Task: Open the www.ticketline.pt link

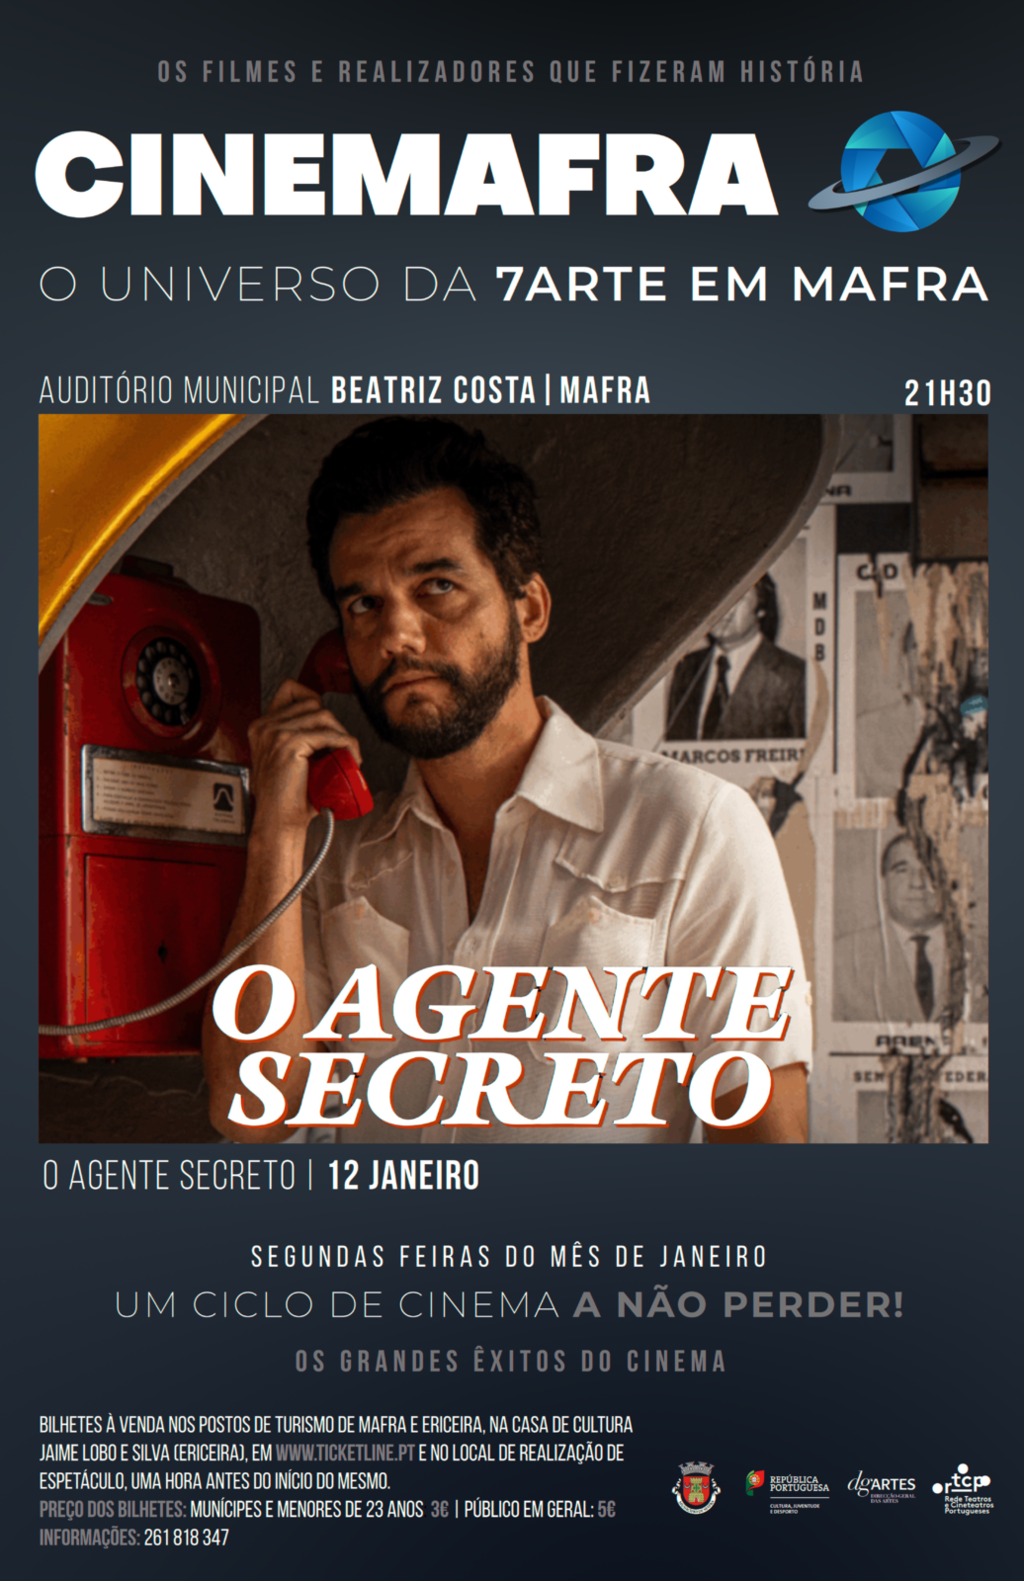Action: pyautogui.click(x=345, y=1452)
